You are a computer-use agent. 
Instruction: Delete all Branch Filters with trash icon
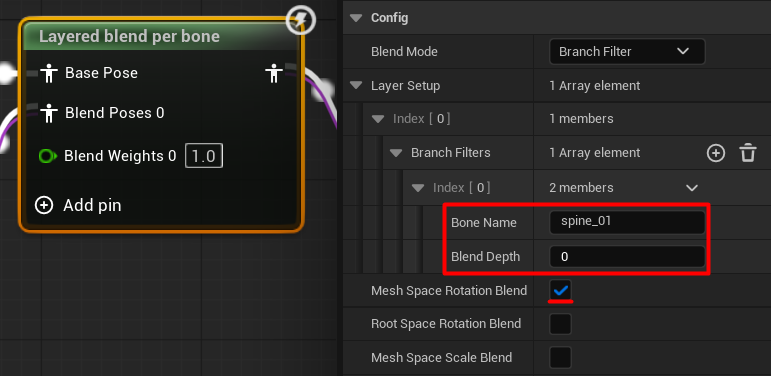747,153
